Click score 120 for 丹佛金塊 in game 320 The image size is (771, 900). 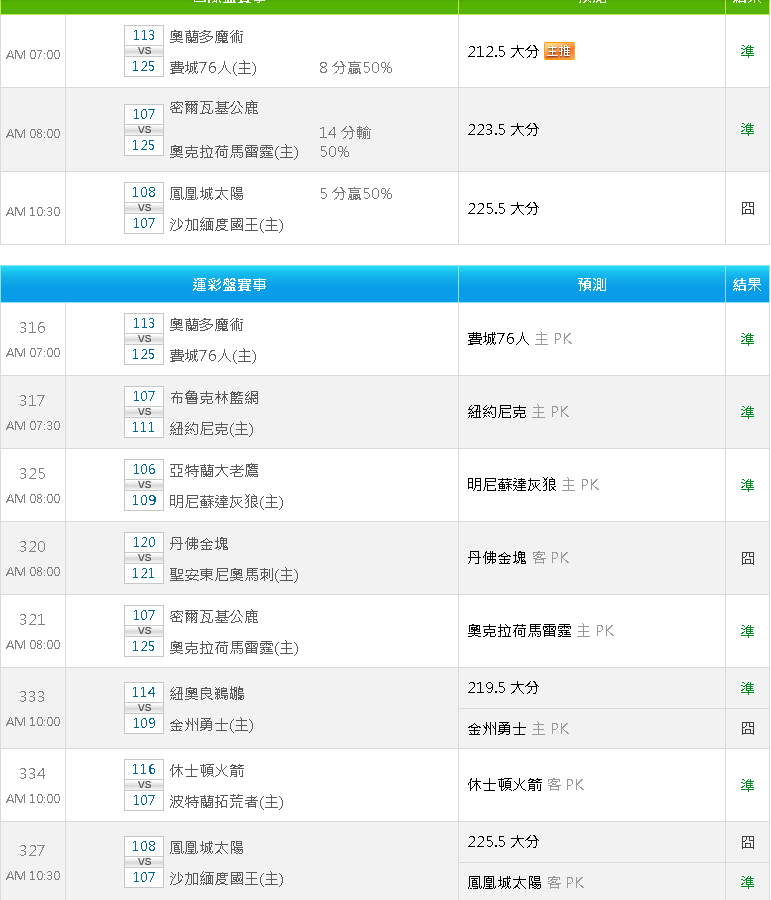coord(144,542)
